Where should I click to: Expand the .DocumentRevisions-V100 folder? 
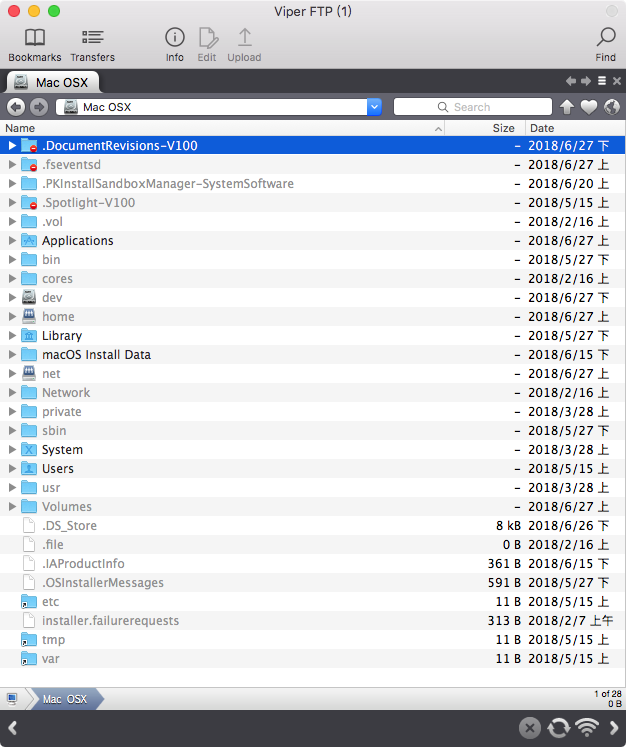pyautogui.click(x=12, y=145)
